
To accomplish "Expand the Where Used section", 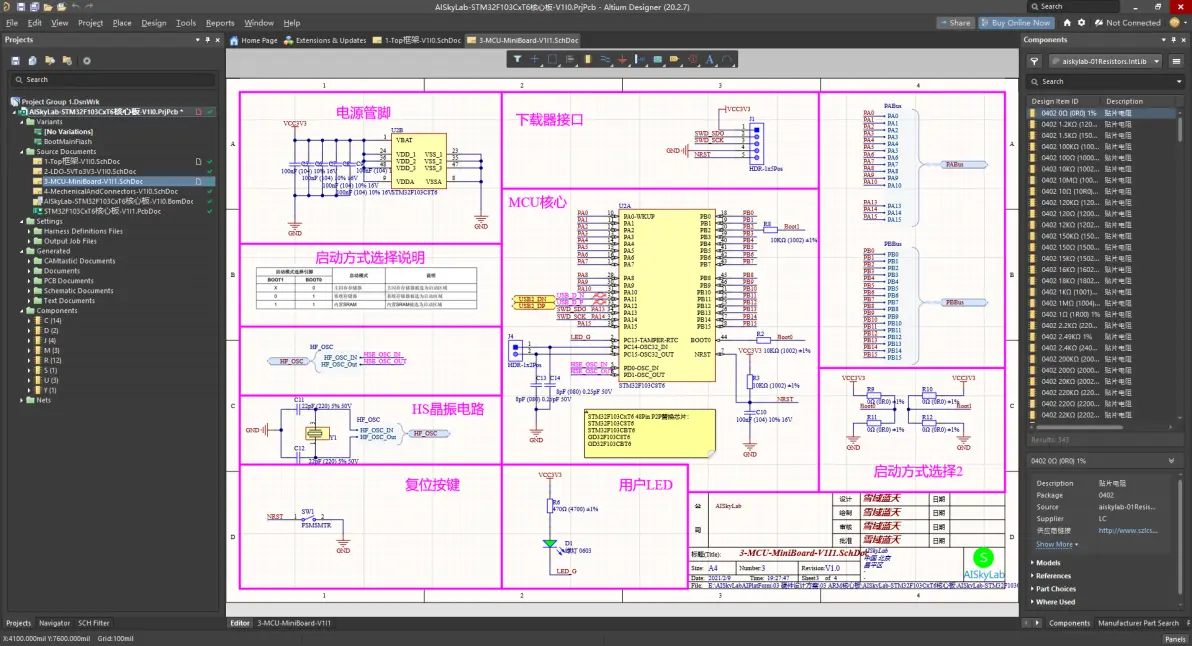I will pyautogui.click(x=1032, y=602).
